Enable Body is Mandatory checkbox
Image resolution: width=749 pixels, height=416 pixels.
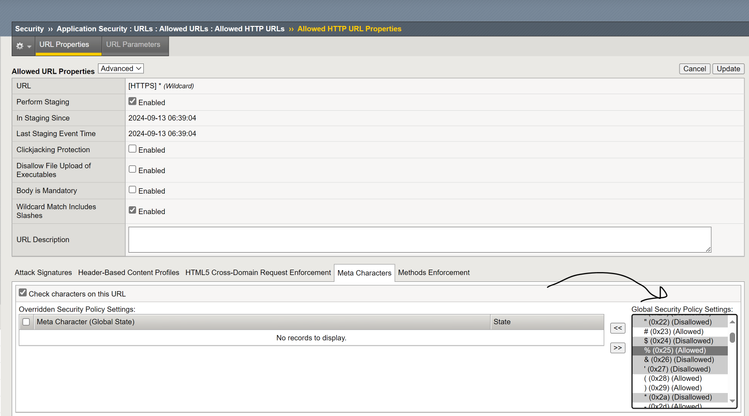132,190
